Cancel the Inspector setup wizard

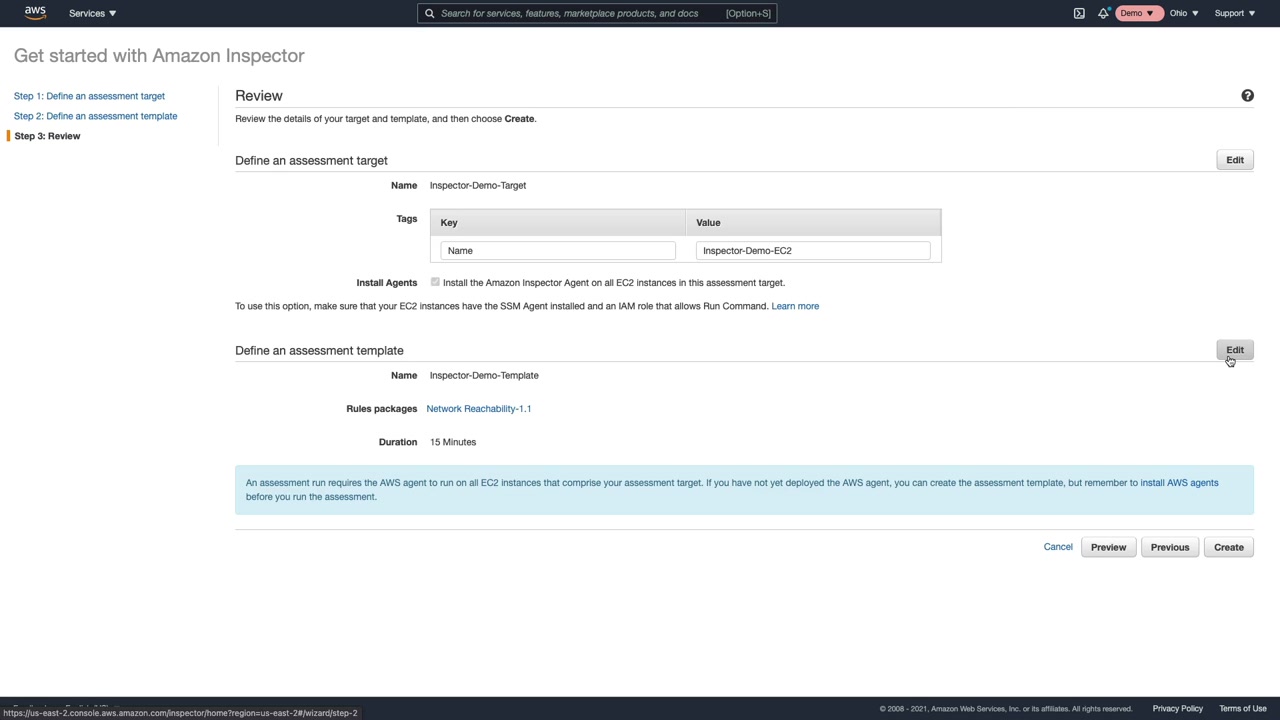(1058, 547)
